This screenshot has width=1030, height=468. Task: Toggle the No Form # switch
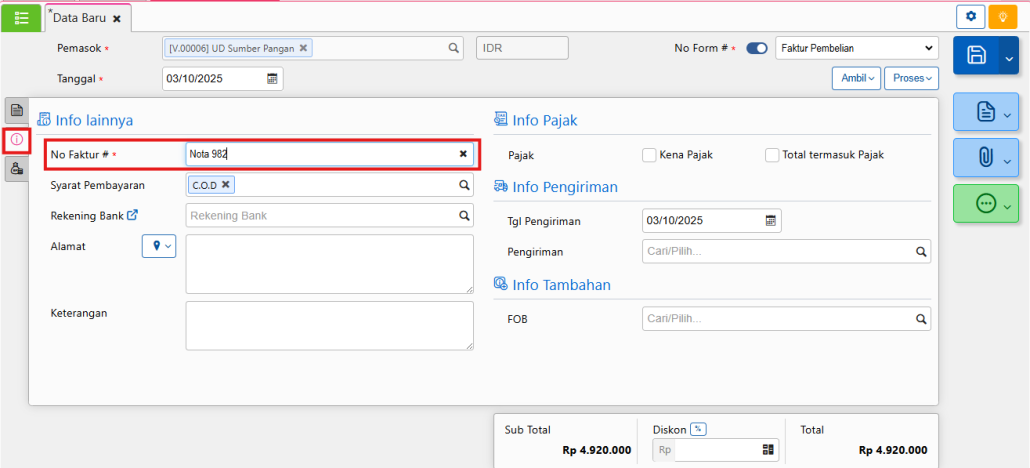coord(757,48)
